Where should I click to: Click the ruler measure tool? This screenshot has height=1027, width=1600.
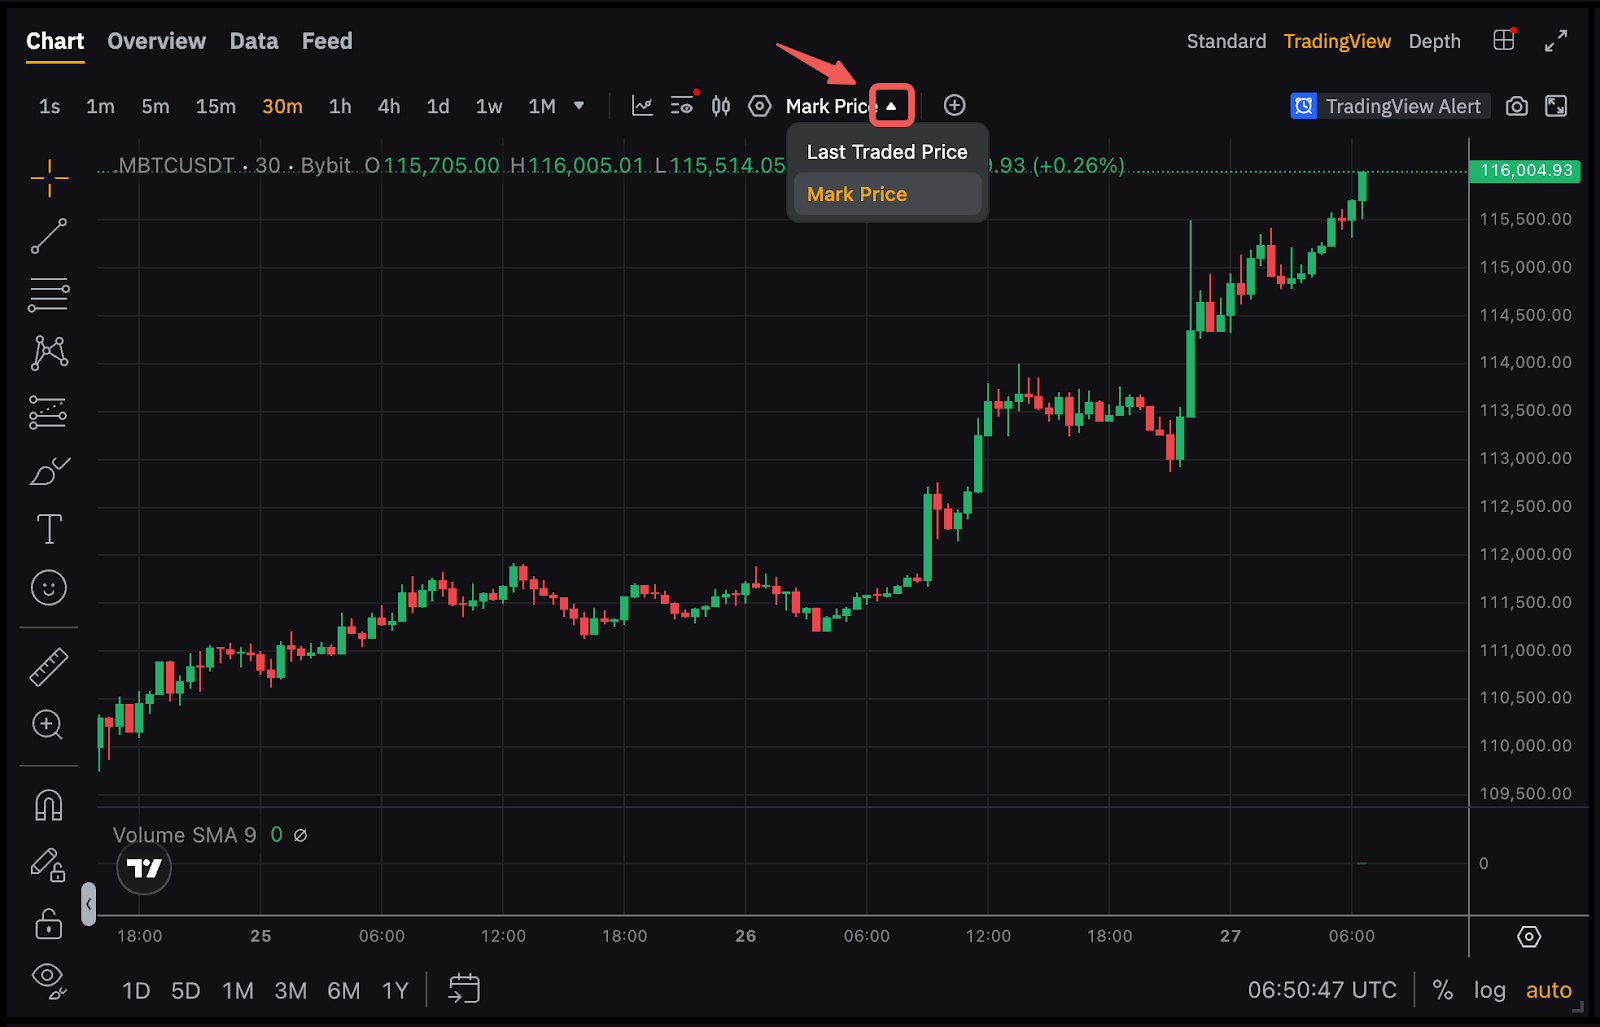click(x=48, y=667)
